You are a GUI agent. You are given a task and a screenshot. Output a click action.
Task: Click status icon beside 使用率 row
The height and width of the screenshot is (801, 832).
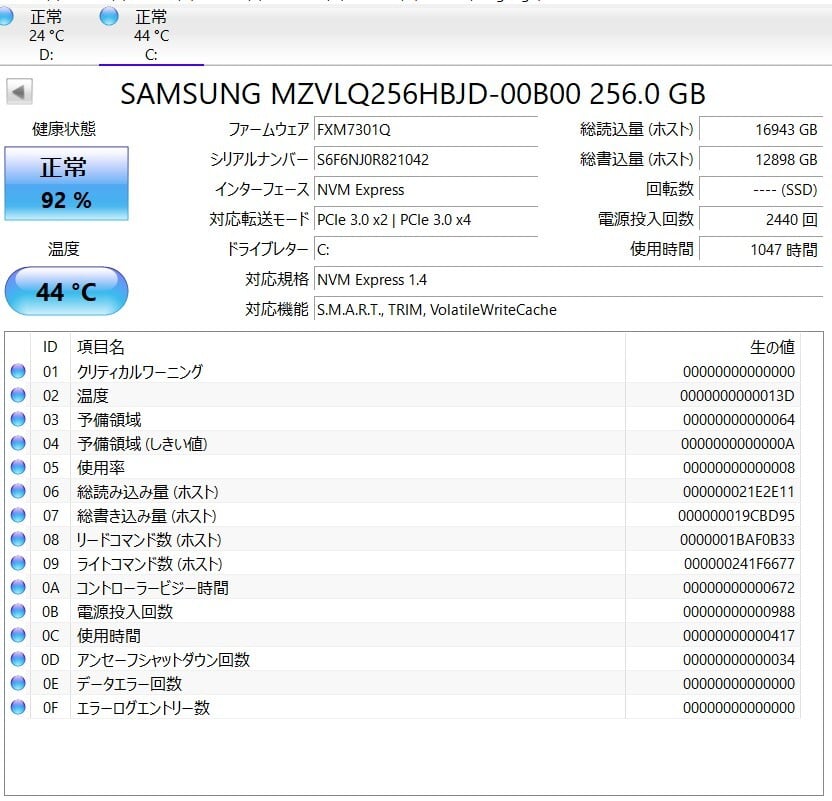pos(18,468)
